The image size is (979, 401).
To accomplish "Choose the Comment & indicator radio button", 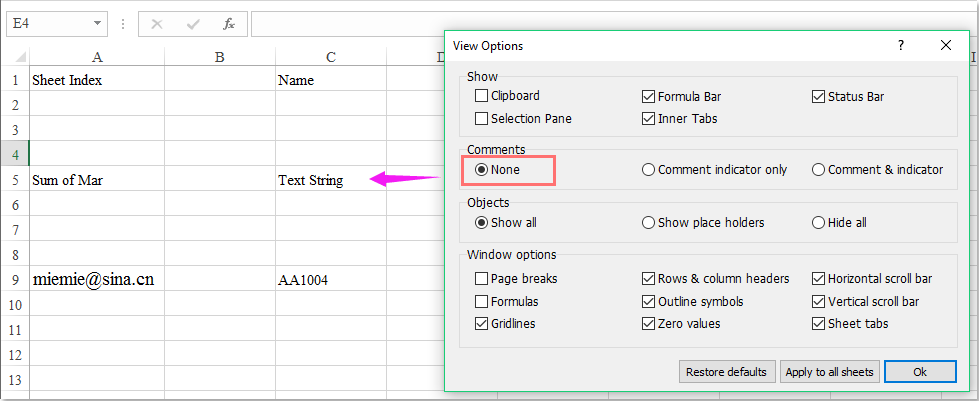I will click(819, 170).
